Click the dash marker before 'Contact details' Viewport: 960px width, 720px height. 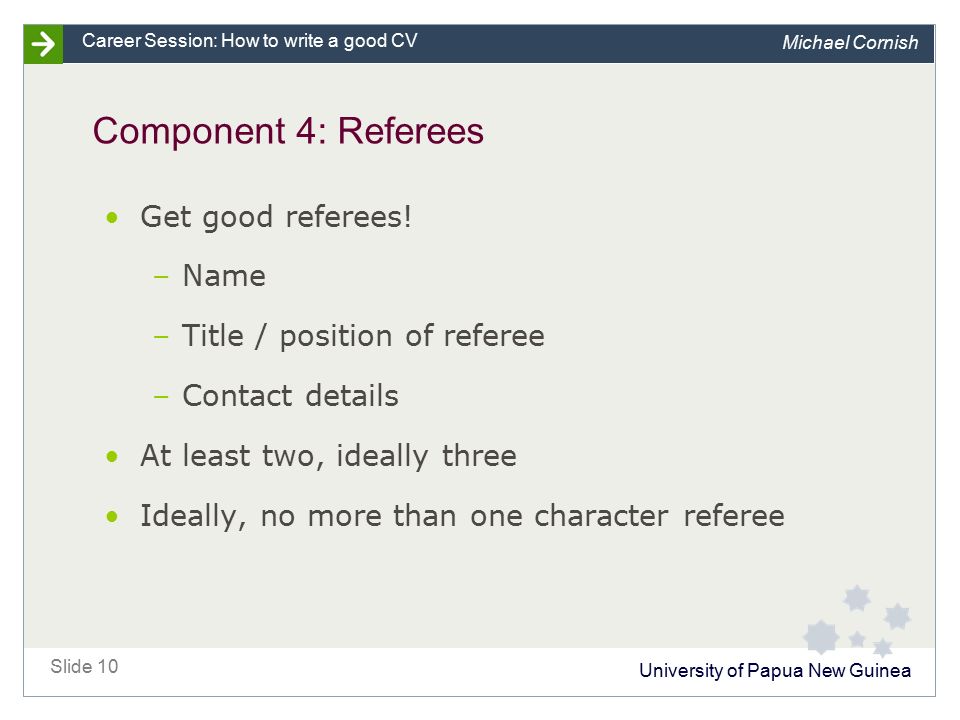pos(161,397)
